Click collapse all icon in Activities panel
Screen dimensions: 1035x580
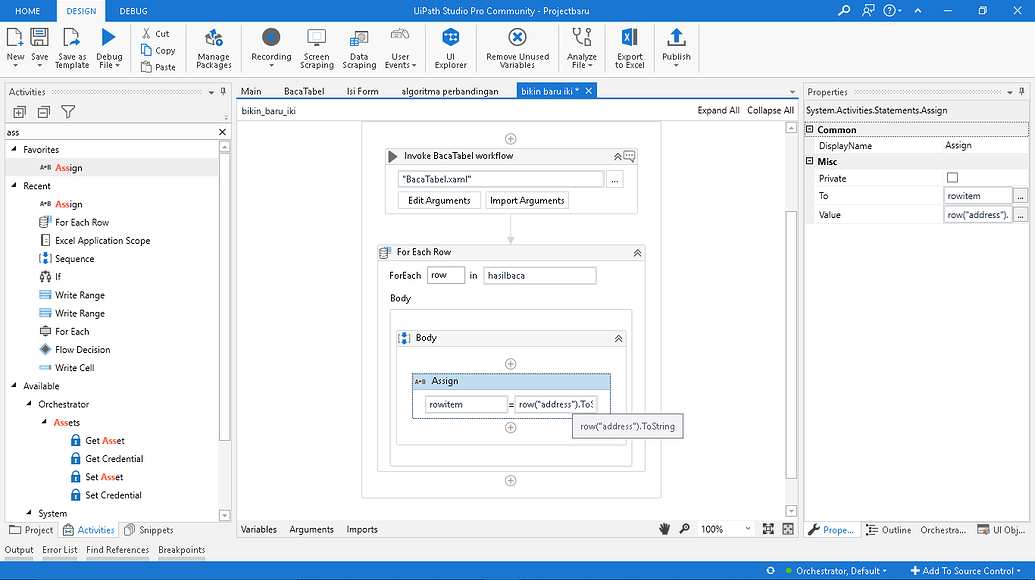pyautogui.click(x=44, y=112)
